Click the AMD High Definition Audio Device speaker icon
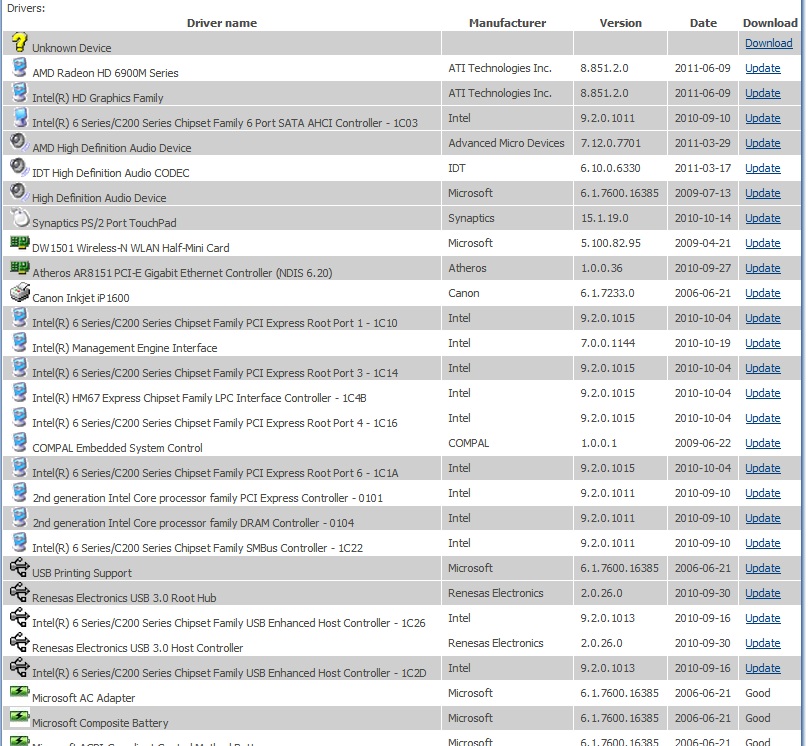The image size is (808, 746). pos(19,142)
